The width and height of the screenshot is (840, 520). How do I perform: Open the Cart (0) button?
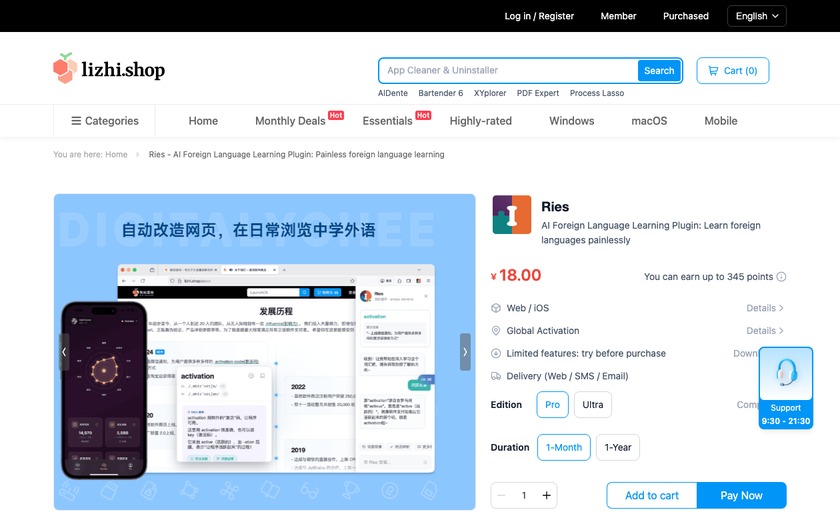click(732, 71)
